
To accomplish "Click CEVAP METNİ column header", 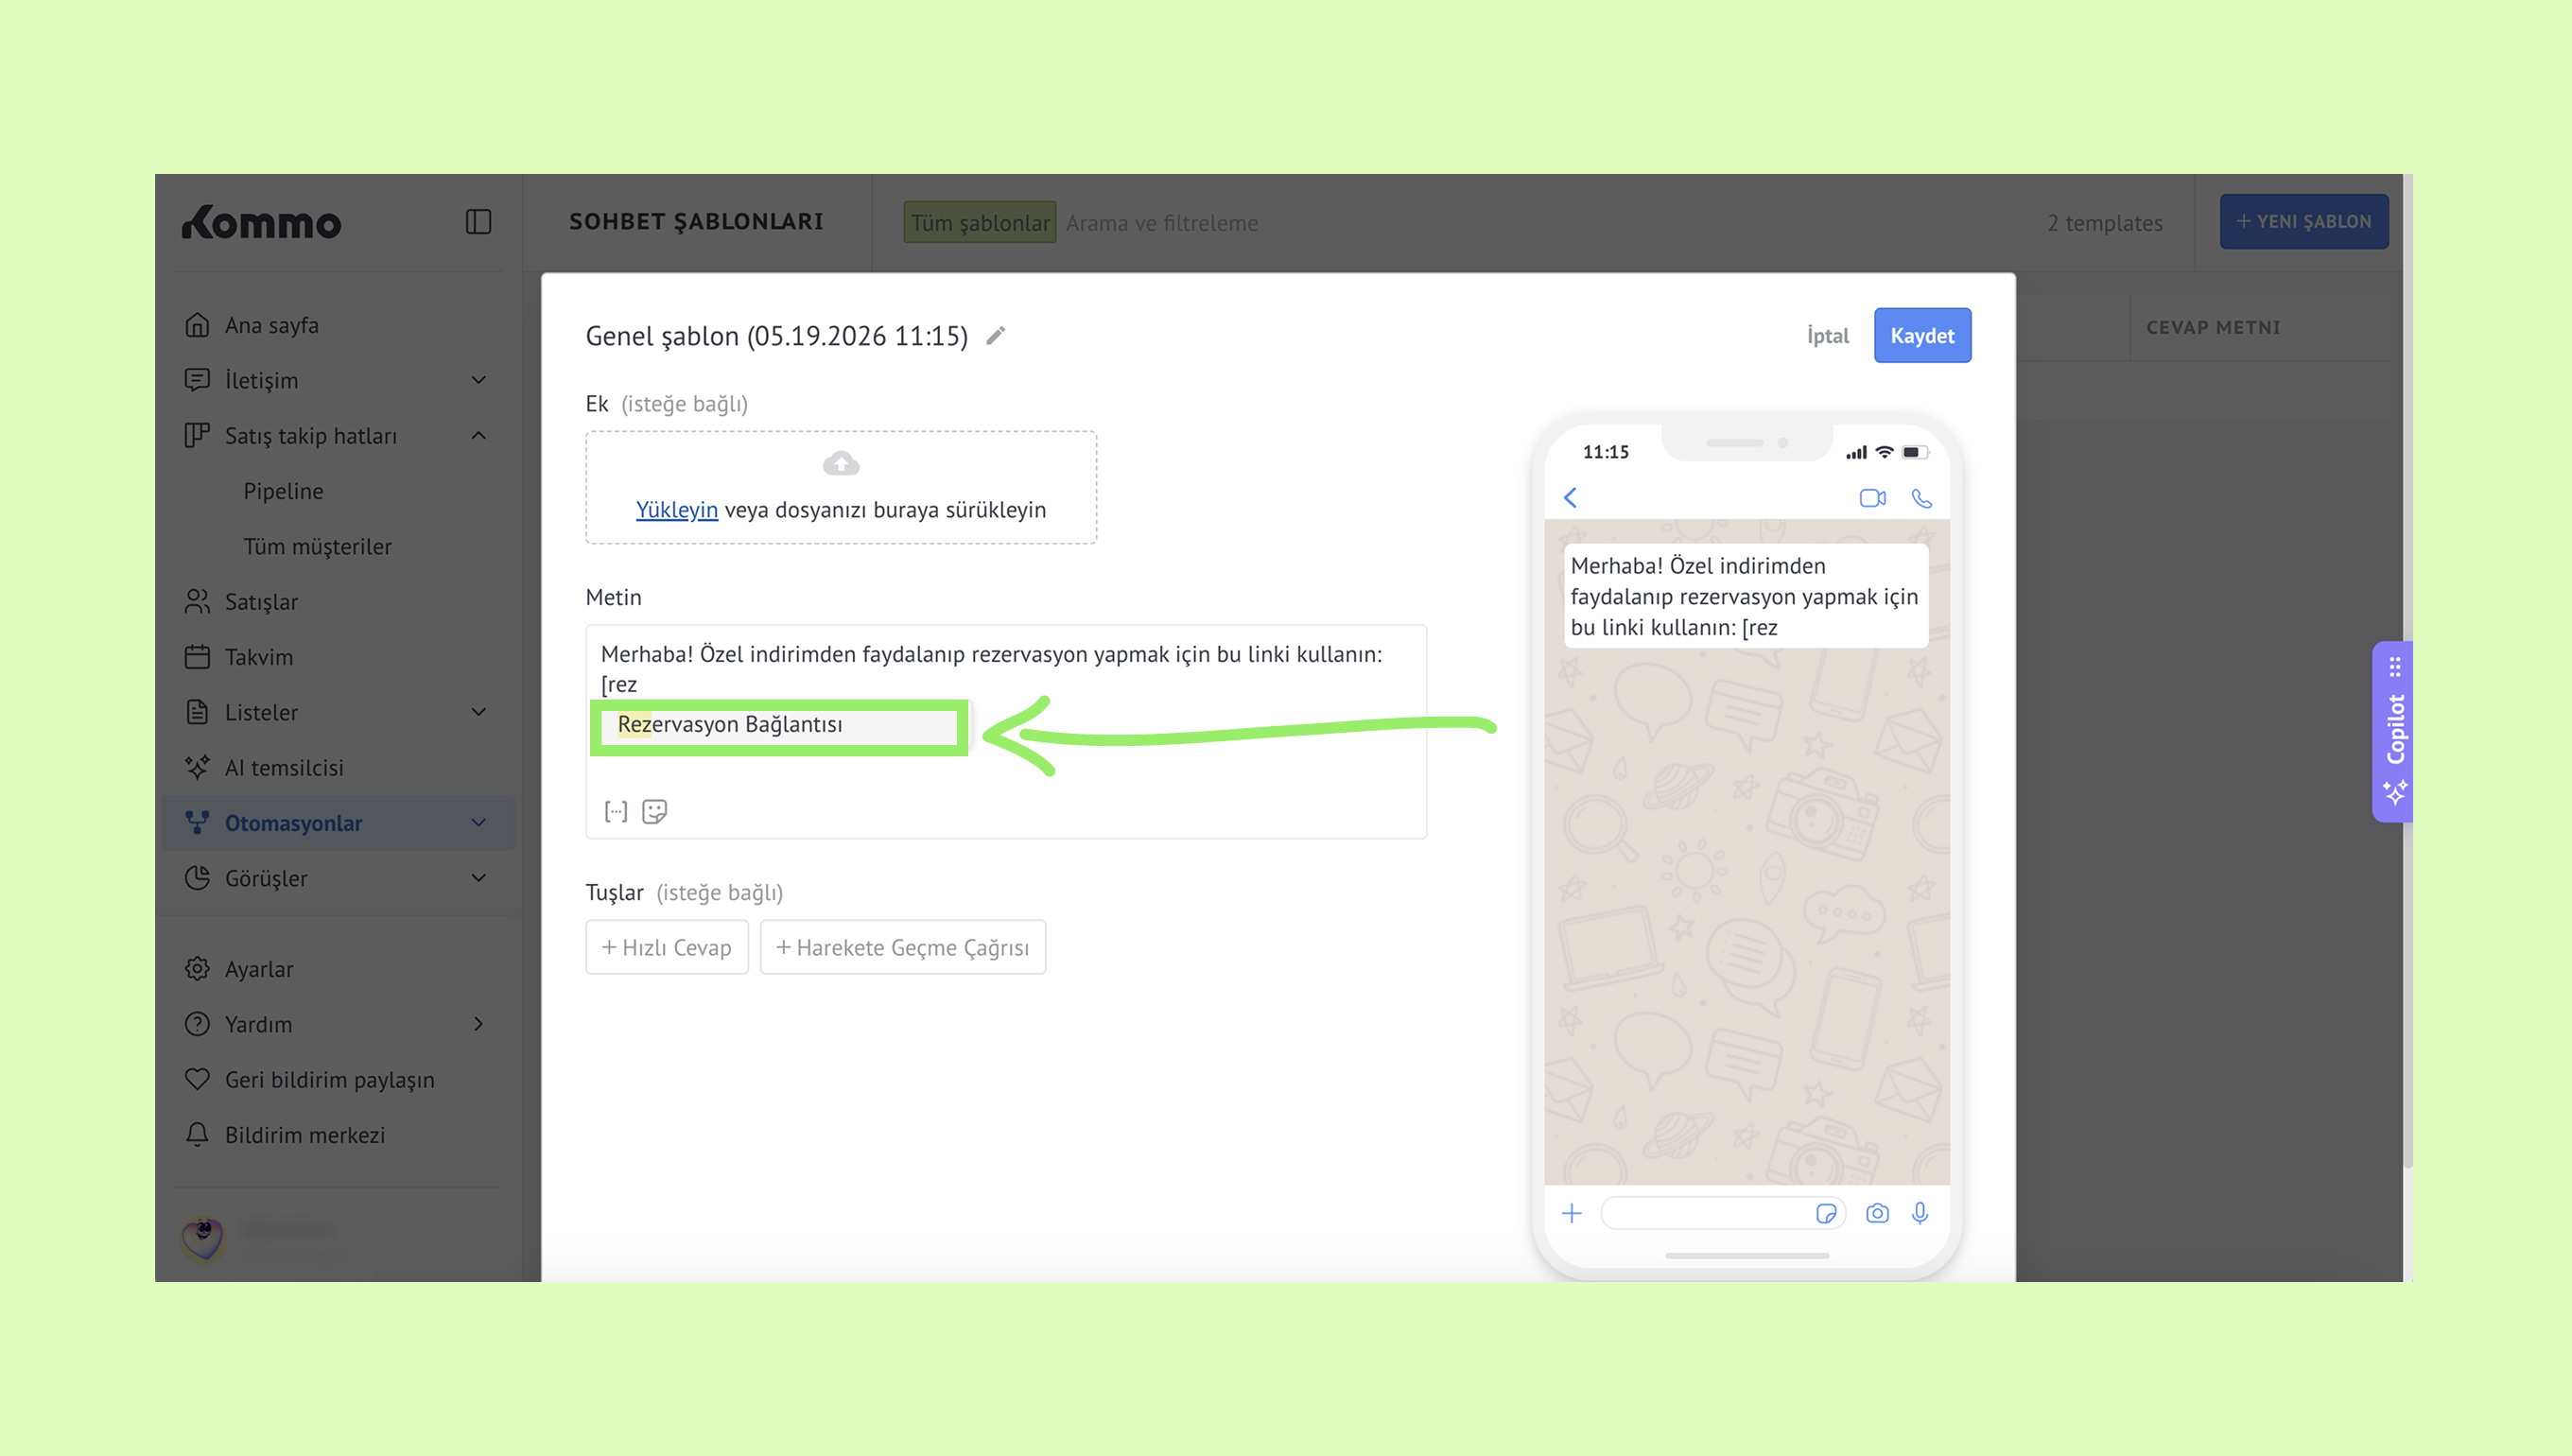I will 2213,327.
